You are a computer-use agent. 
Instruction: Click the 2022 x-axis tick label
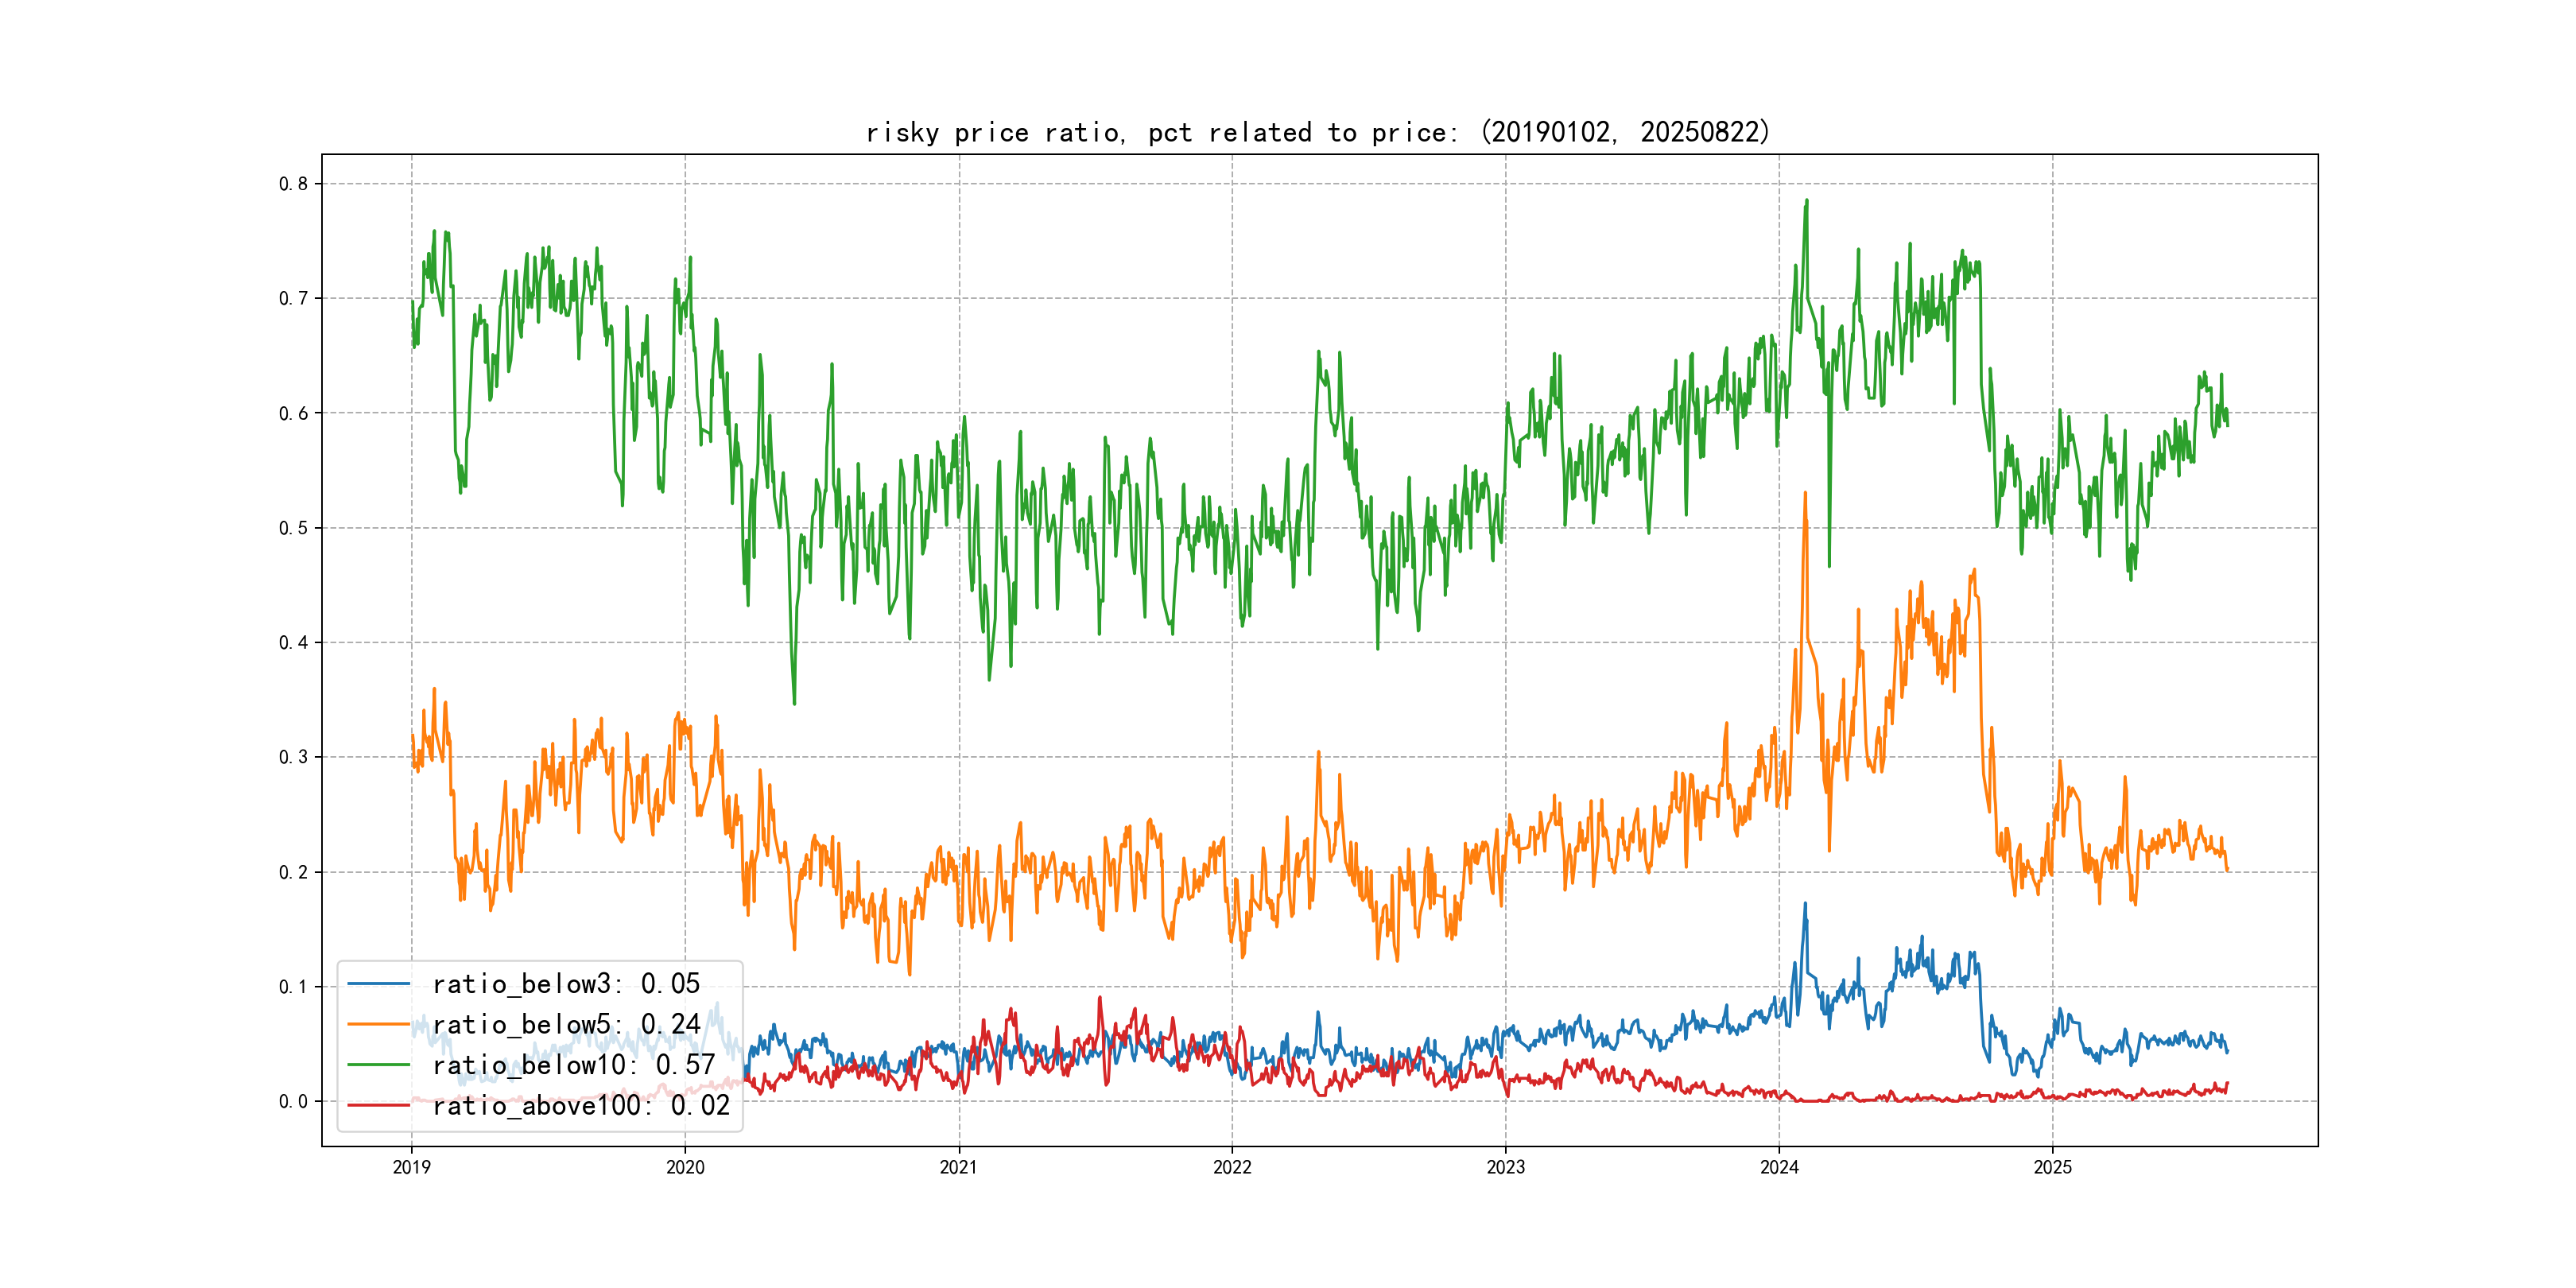1232,1167
